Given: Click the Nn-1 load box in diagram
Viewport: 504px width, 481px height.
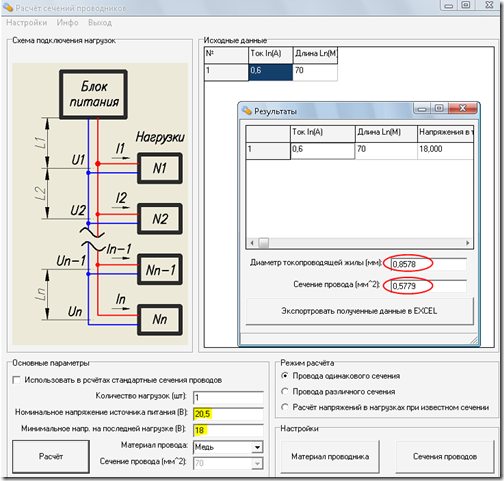Looking at the screenshot, I should pyautogui.click(x=160, y=270).
